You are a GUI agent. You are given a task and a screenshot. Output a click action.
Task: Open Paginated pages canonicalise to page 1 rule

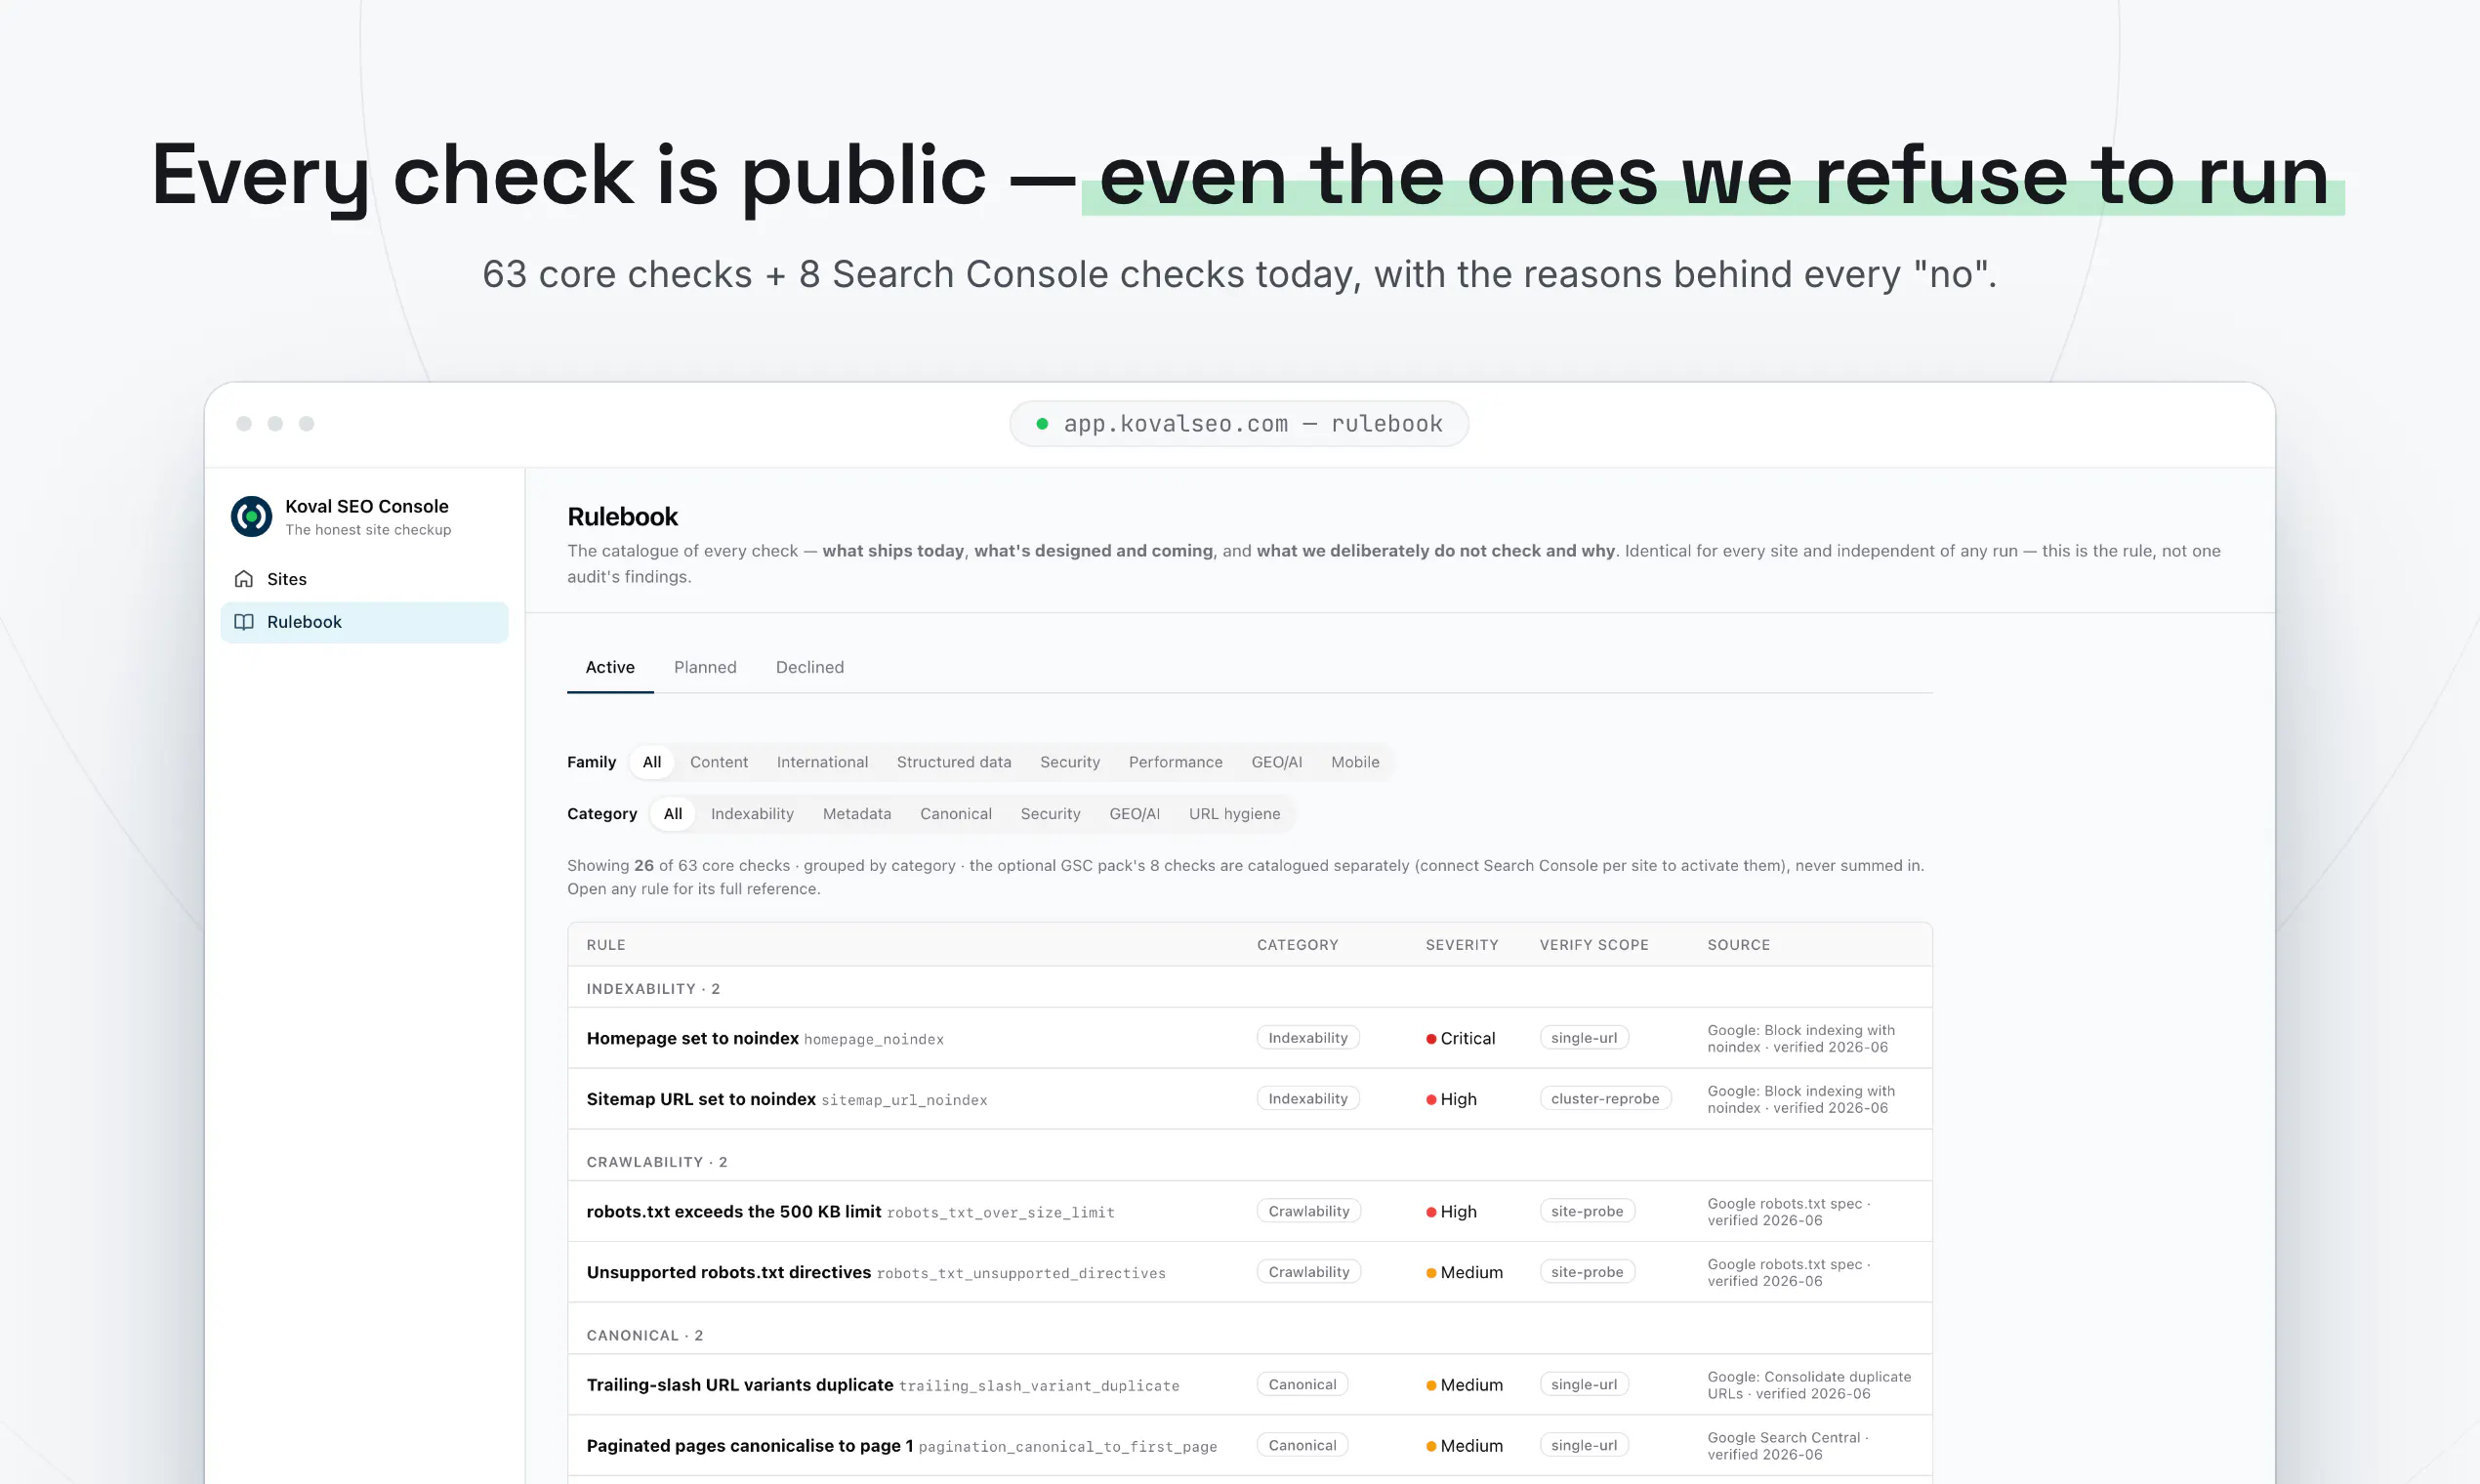coord(1250,1446)
